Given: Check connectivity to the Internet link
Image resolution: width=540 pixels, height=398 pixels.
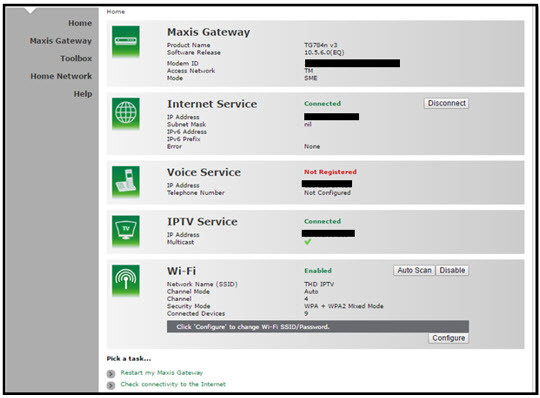Looking at the screenshot, I should (173, 384).
